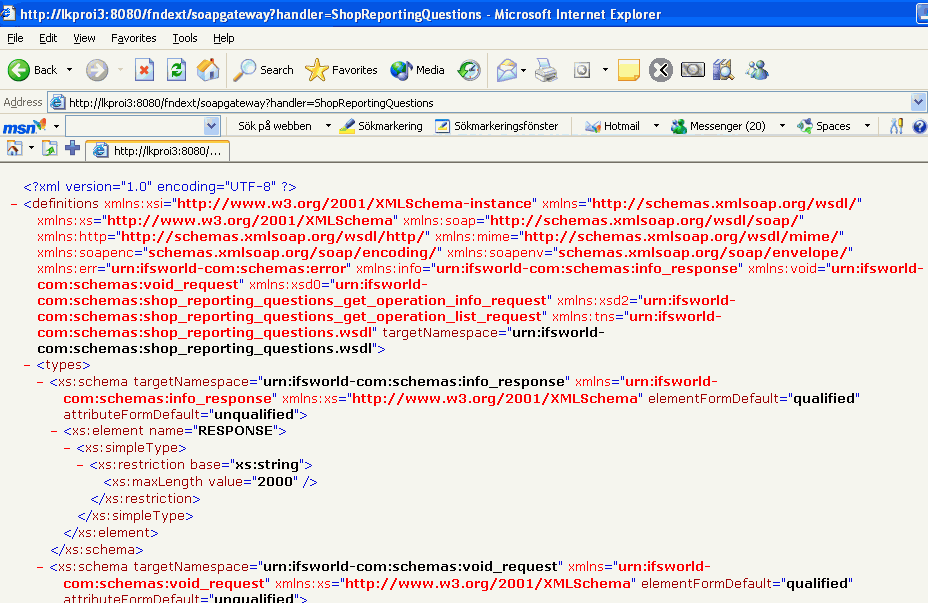Collapse the definitions root element
Image resolution: width=928 pixels, height=603 pixels.
(14, 204)
